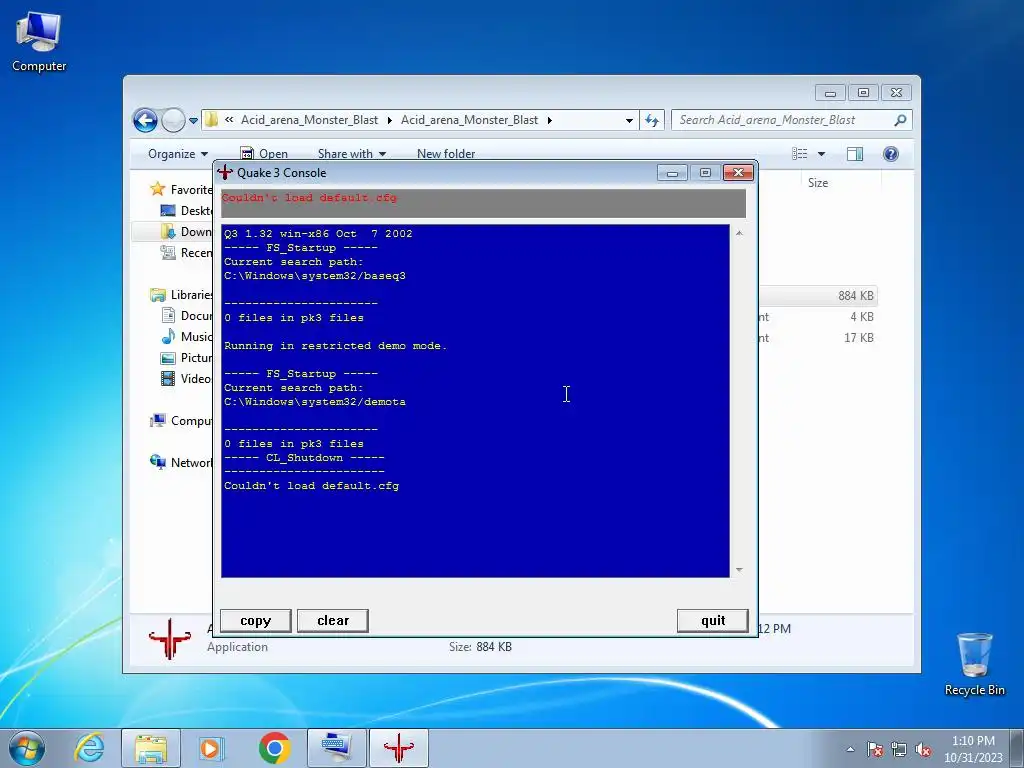Change the view icon in Explorer
This screenshot has height=768, width=1024.
click(800, 154)
